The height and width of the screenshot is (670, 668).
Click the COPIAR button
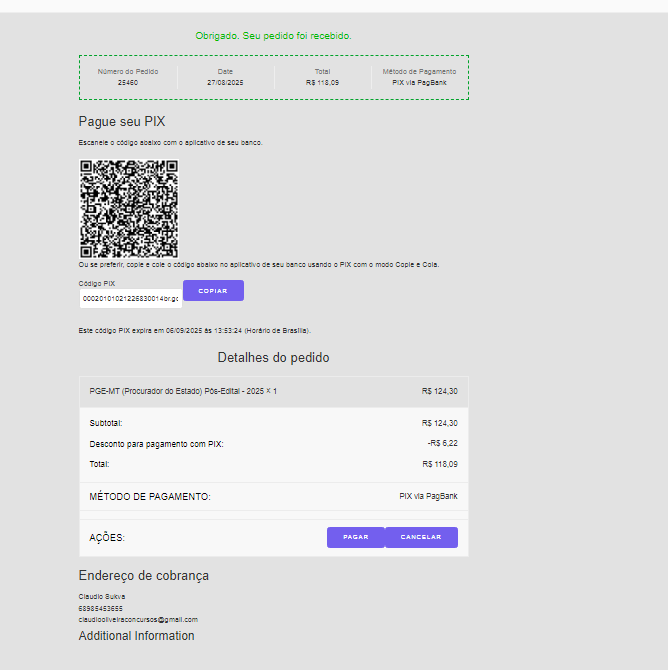[213, 291]
